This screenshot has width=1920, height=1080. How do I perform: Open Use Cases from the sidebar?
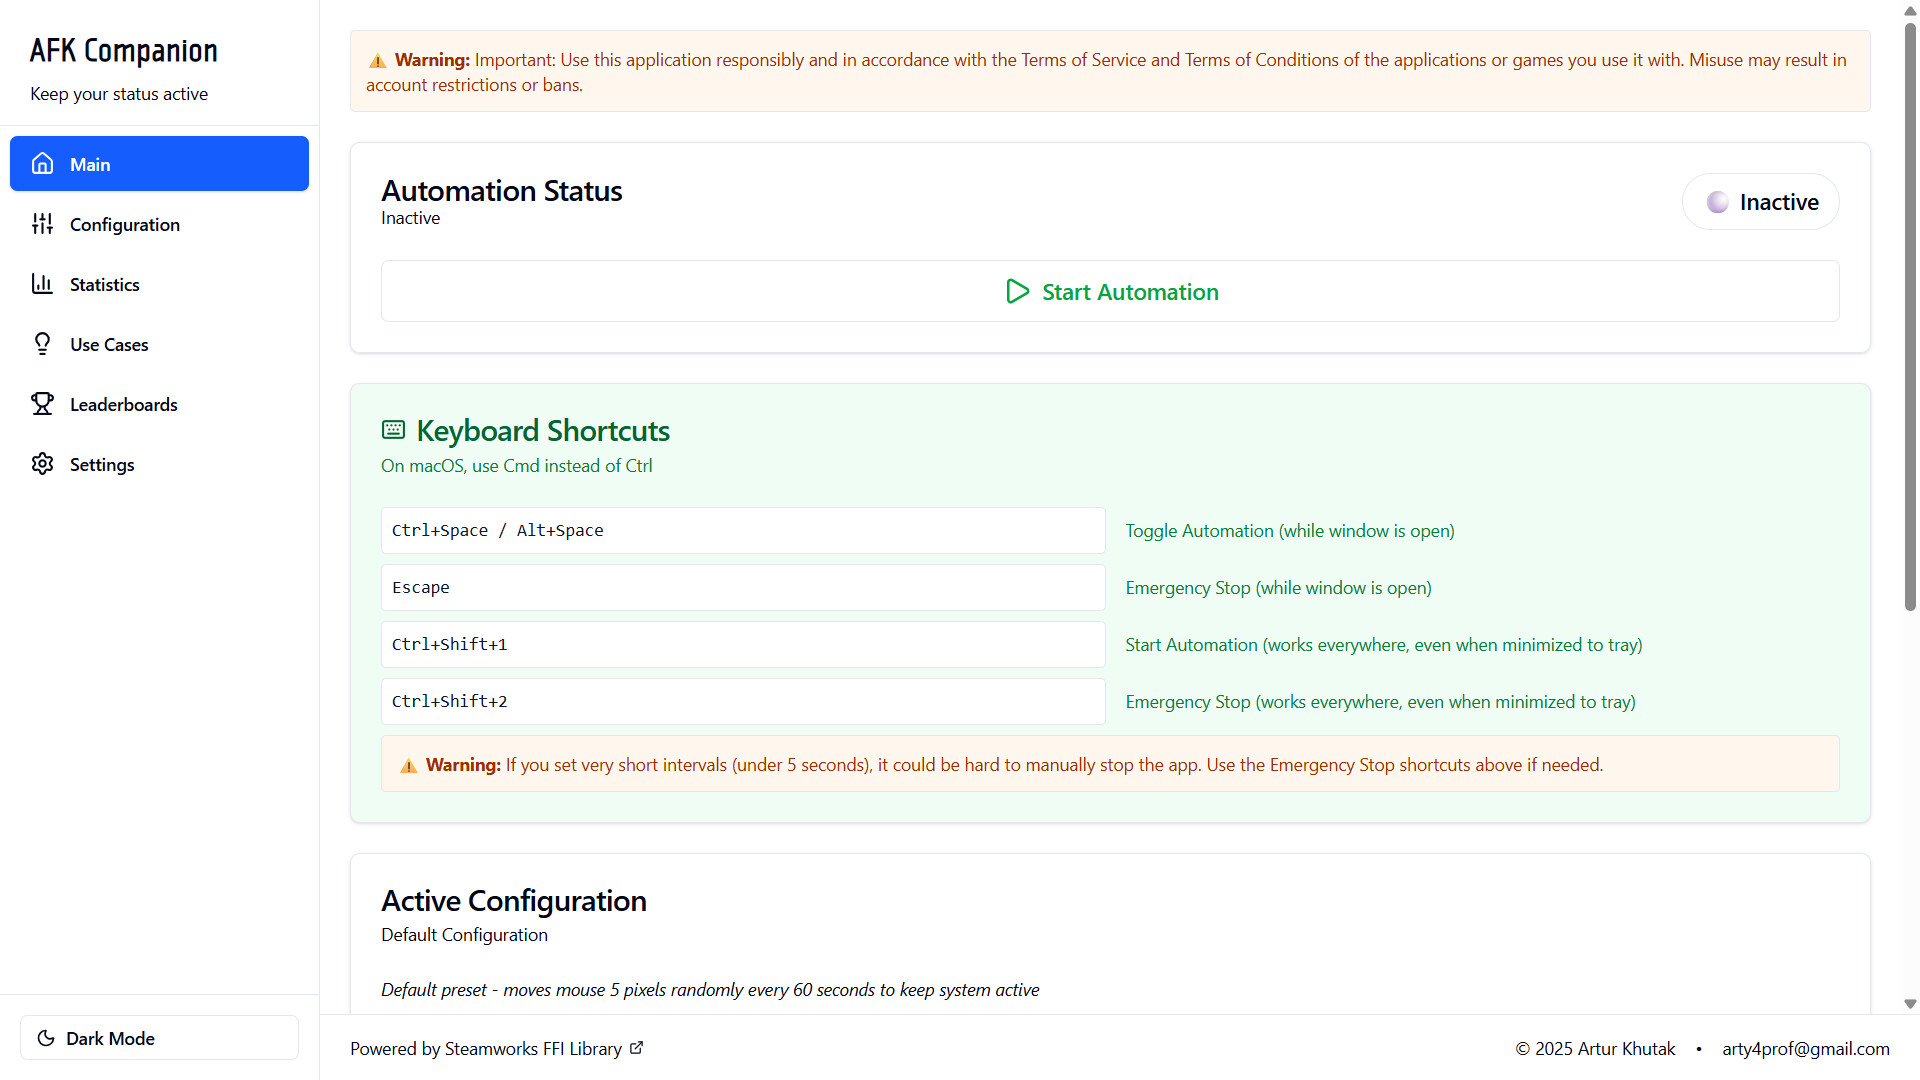(108, 345)
